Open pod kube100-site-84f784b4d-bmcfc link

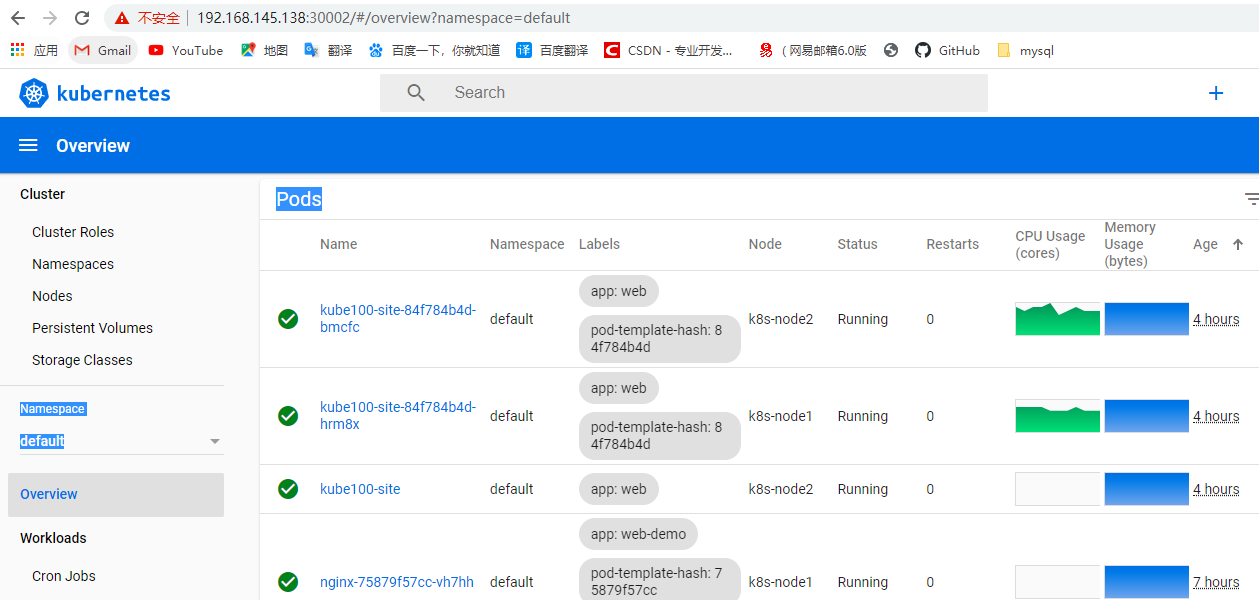coord(398,319)
